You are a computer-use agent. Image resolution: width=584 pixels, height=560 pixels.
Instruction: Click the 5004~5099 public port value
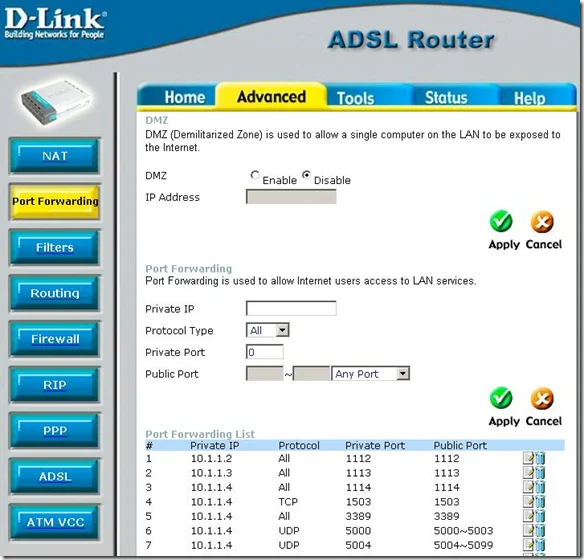(x=463, y=545)
